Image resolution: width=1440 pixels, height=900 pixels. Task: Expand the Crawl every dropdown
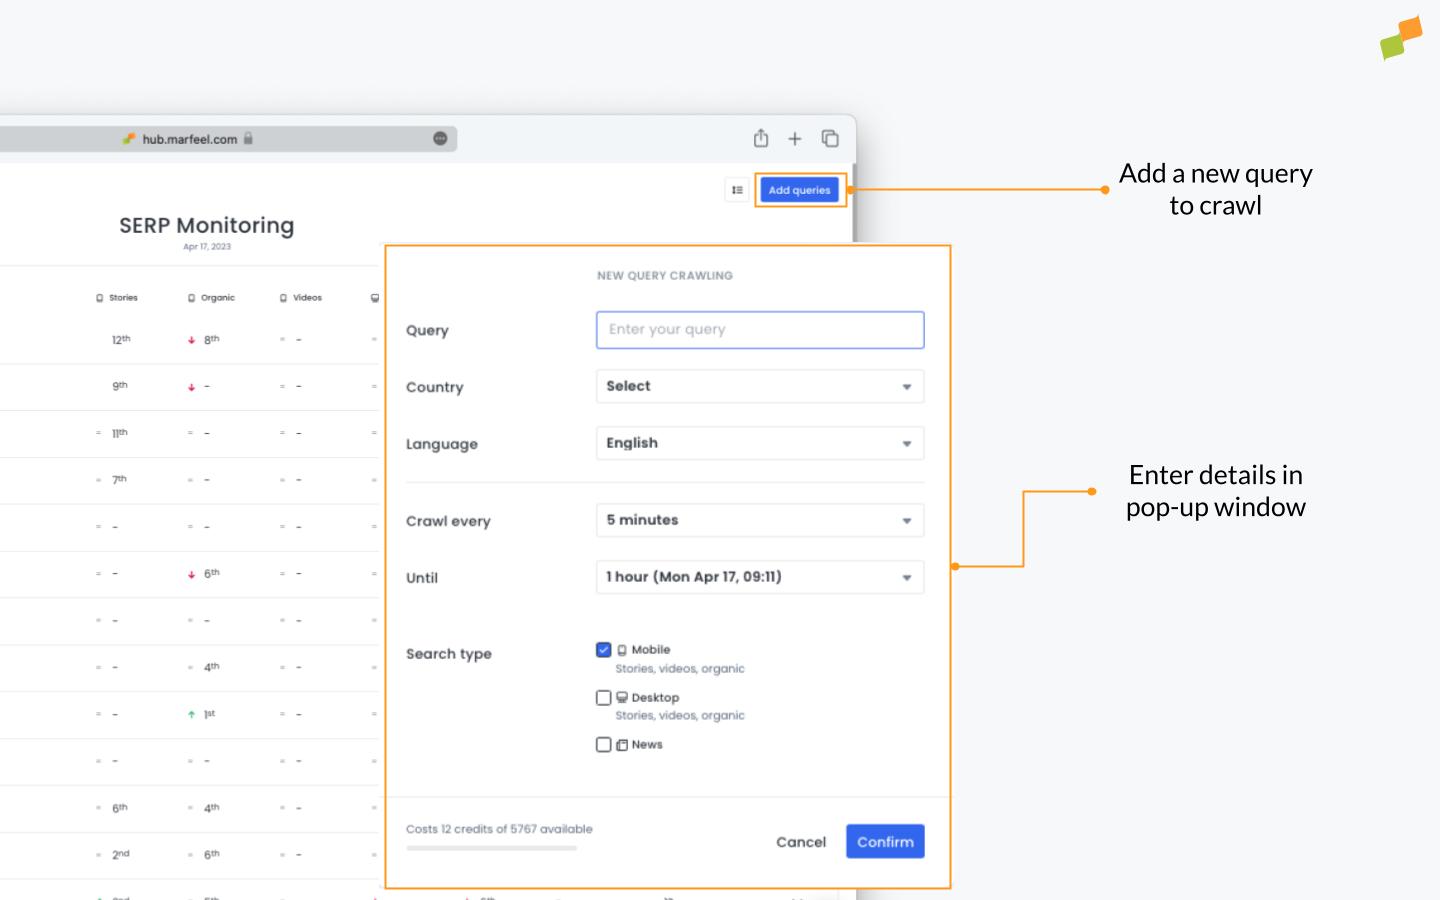(x=759, y=520)
